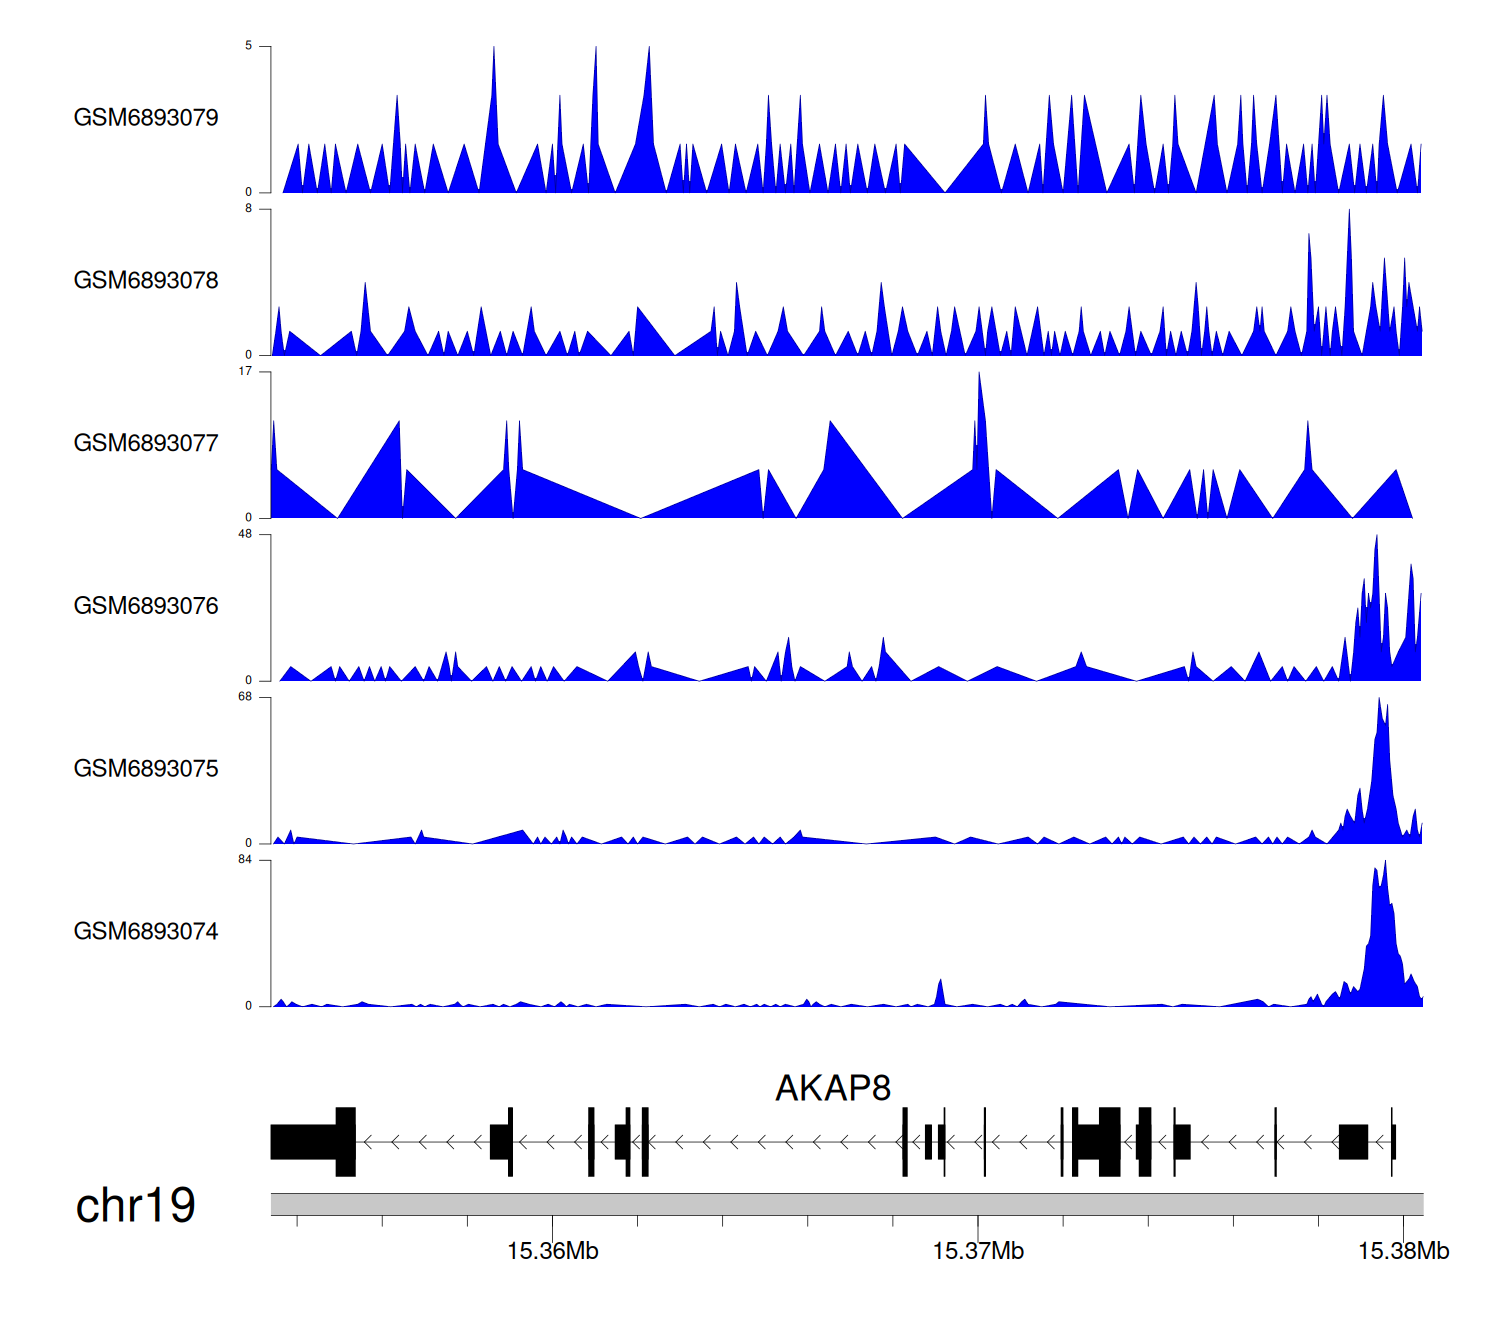1500x1320 pixels.
Task: Click the AKAP8 gene name
Action: pyautogui.click(x=832, y=1088)
